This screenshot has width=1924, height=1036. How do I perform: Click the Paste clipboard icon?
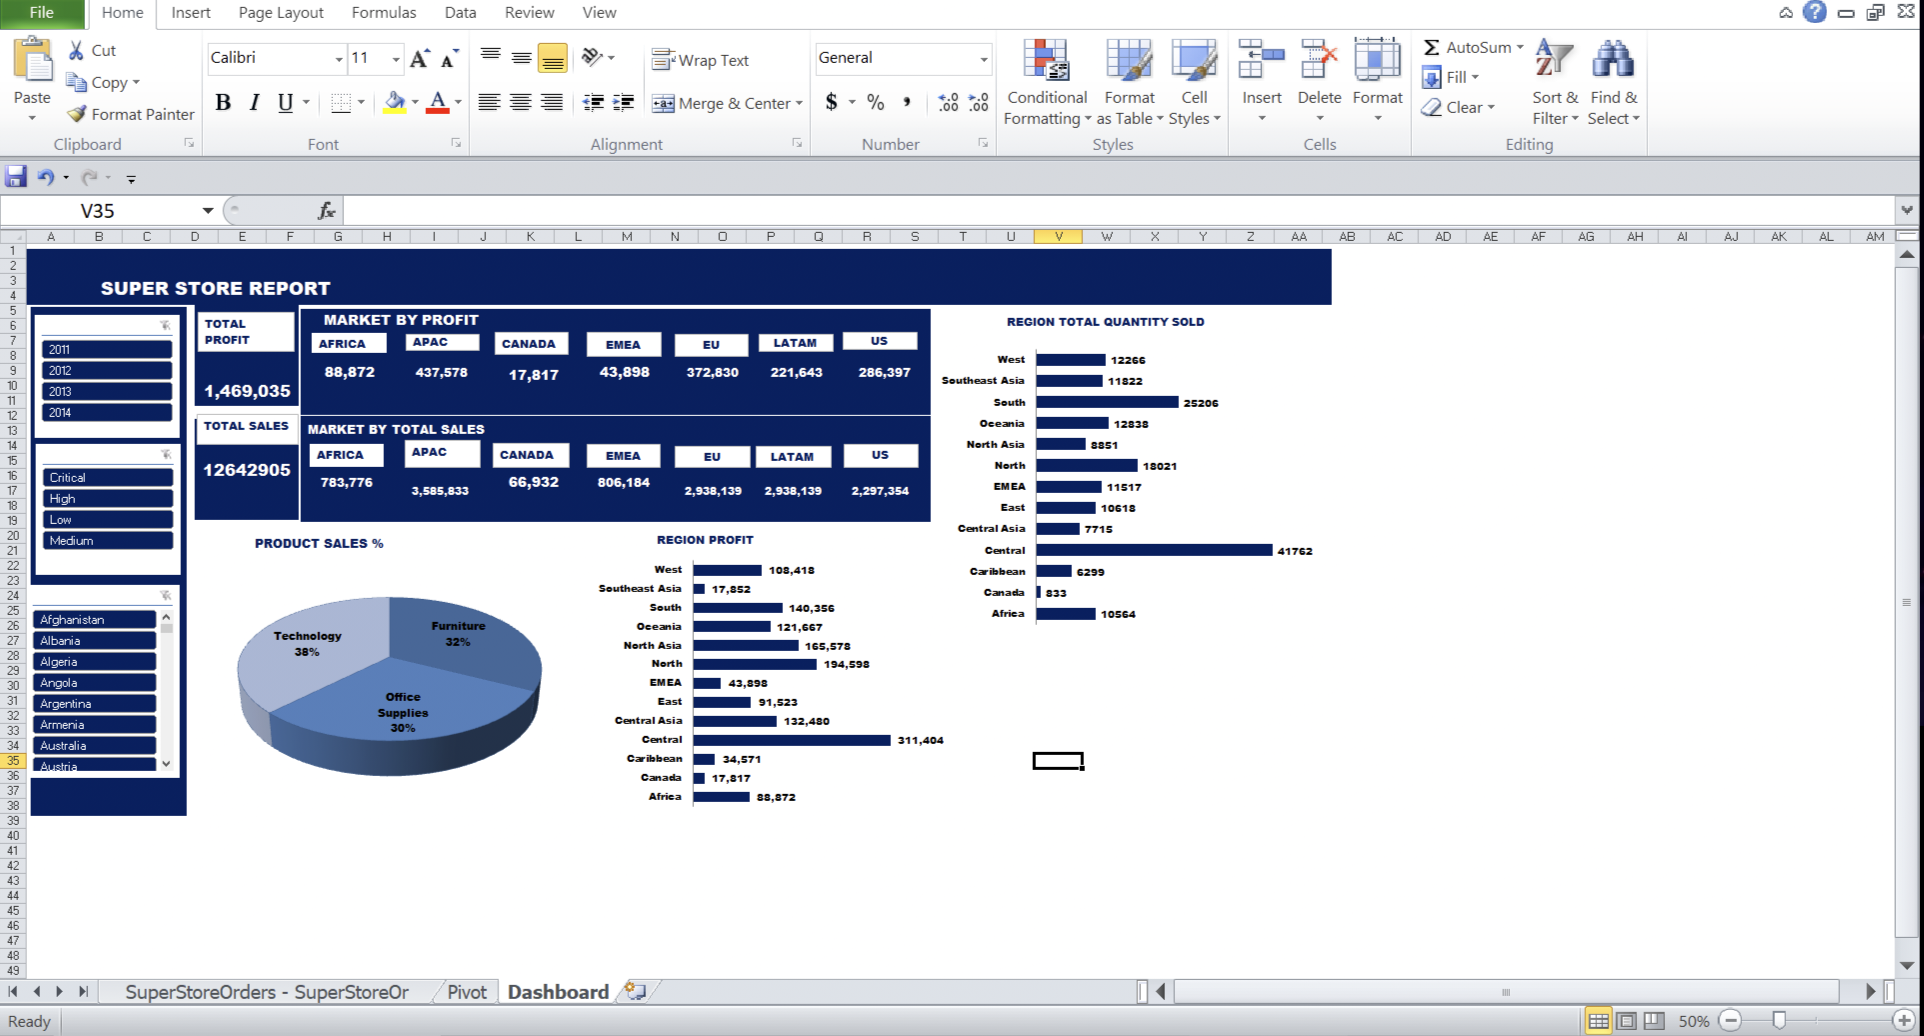pyautogui.click(x=32, y=60)
